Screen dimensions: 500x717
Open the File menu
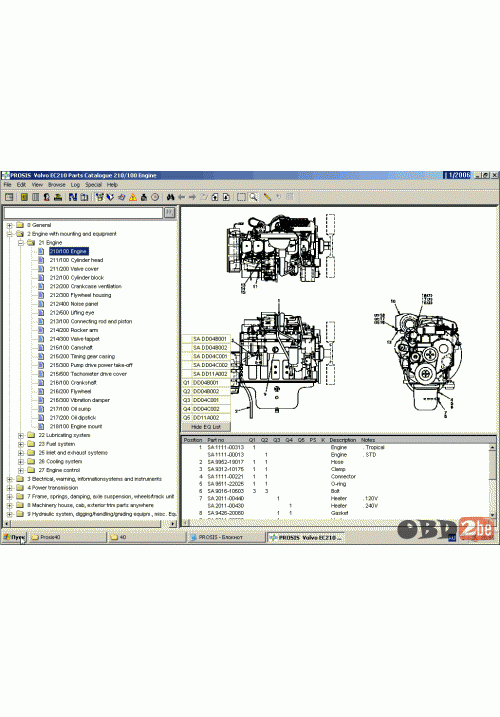[x=7, y=185]
